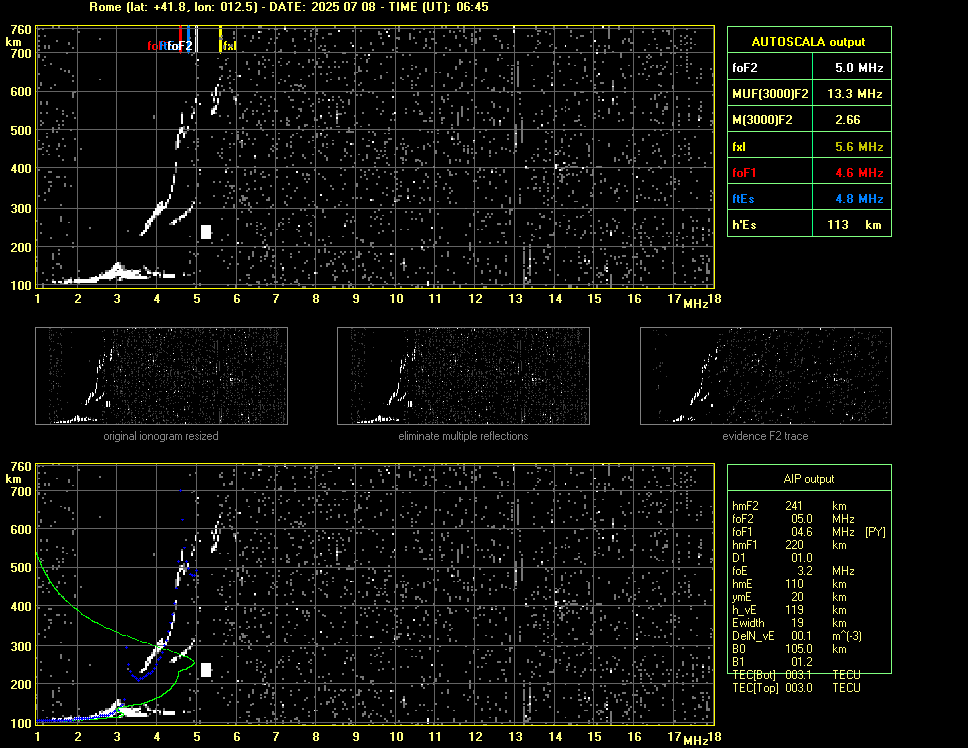The image size is (968, 748).
Task: Select the red 4.6 MHz foF1 value
Action: [x=859, y=173]
